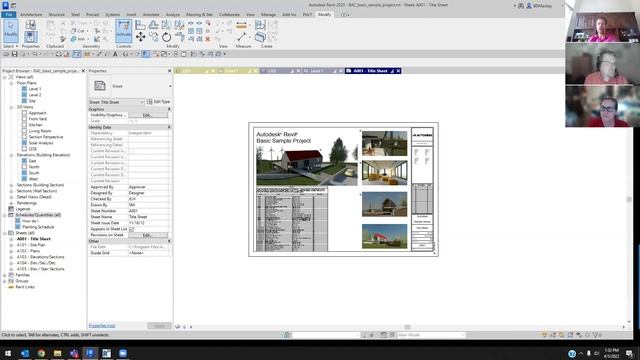Click the Properties palette ribbon button

pyautogui.click(x=30, y=37)
